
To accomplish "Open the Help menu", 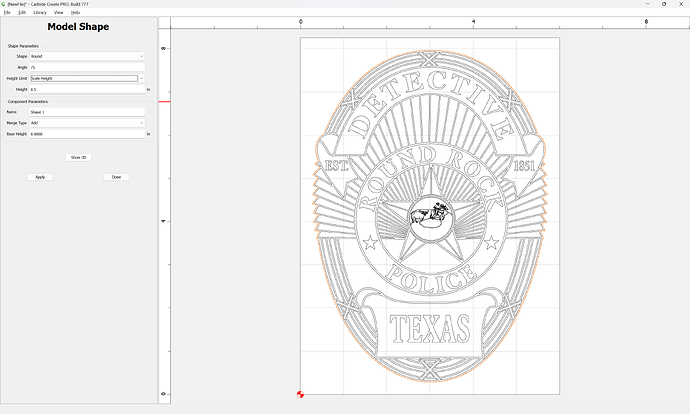I will pos(76,12).
